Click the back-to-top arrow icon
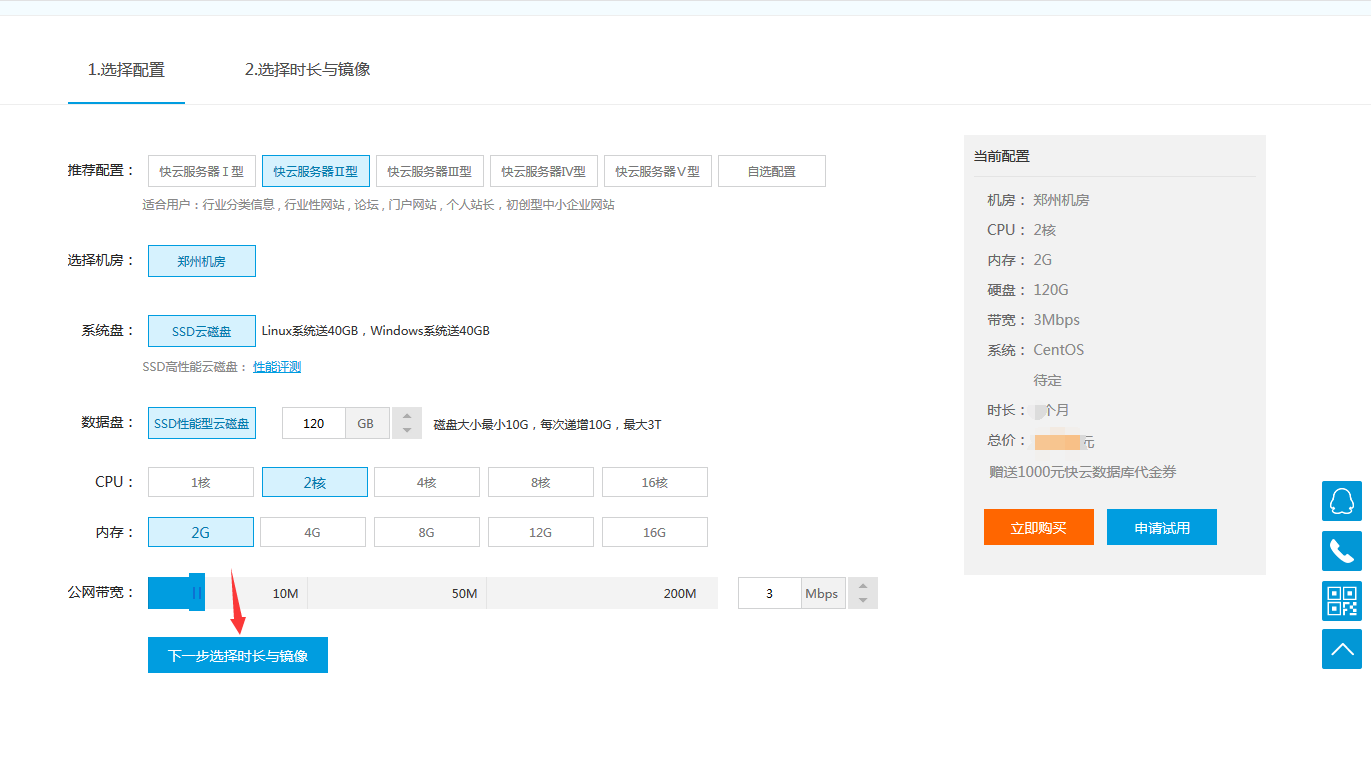The width and height of the screenshot is (1371, 757). (1341, 649)
